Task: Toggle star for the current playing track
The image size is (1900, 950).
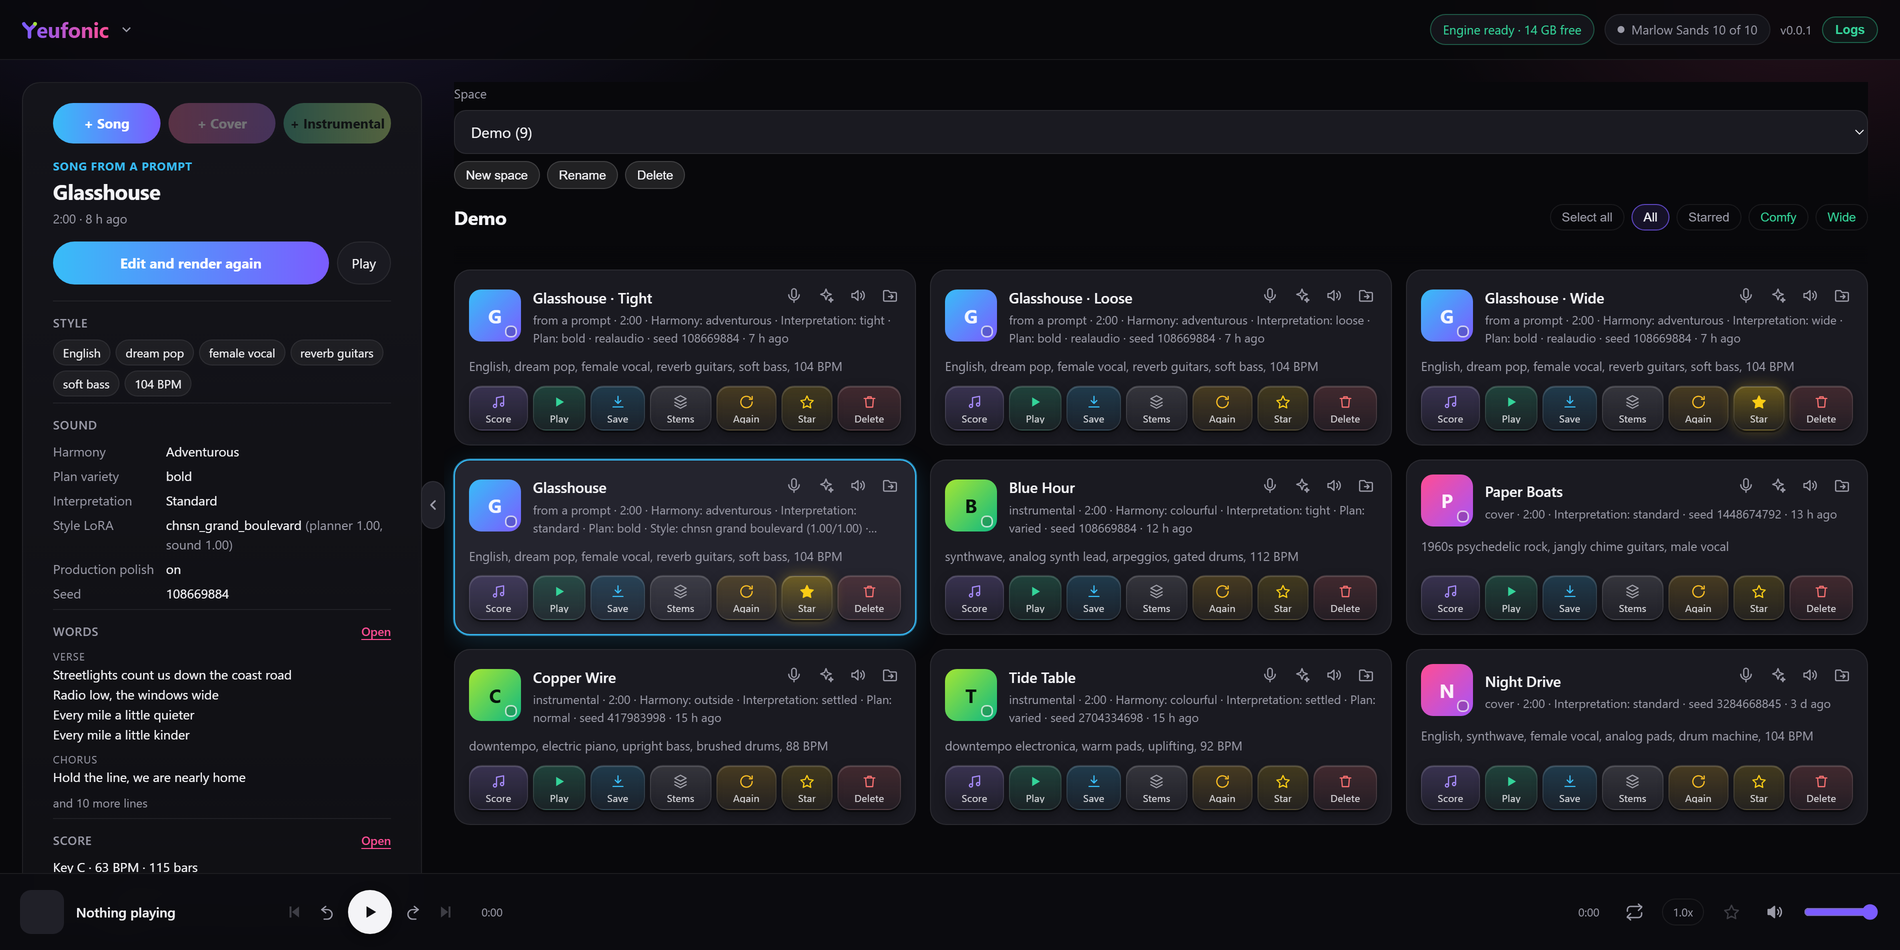Action: coord(1732,912)
